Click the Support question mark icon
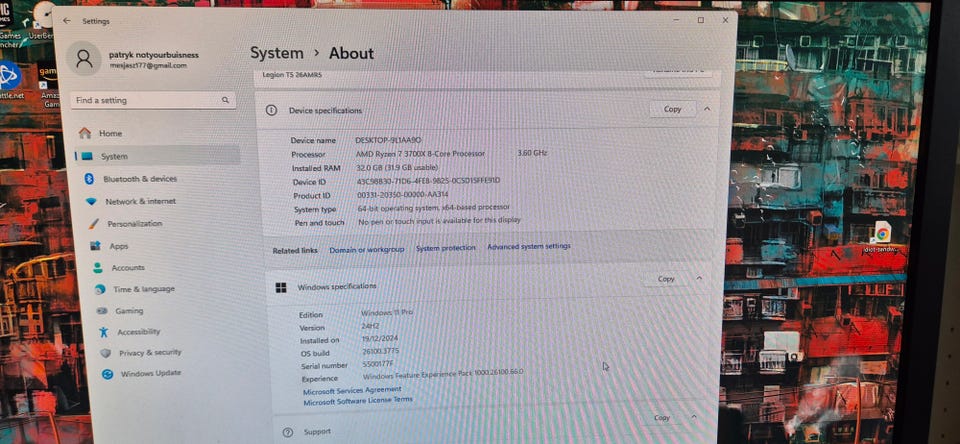Viewport: 960px width, 444px height. [x=288, y=432]
